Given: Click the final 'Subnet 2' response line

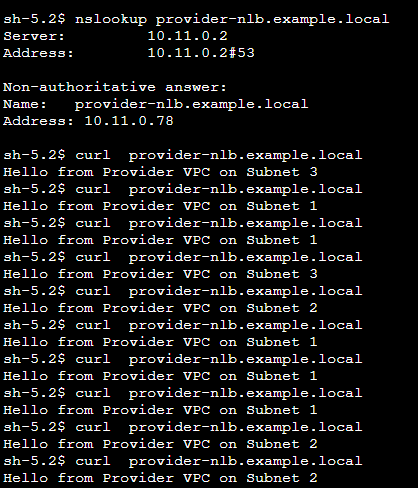Looking at the screenshot, I should coord(160,478).
